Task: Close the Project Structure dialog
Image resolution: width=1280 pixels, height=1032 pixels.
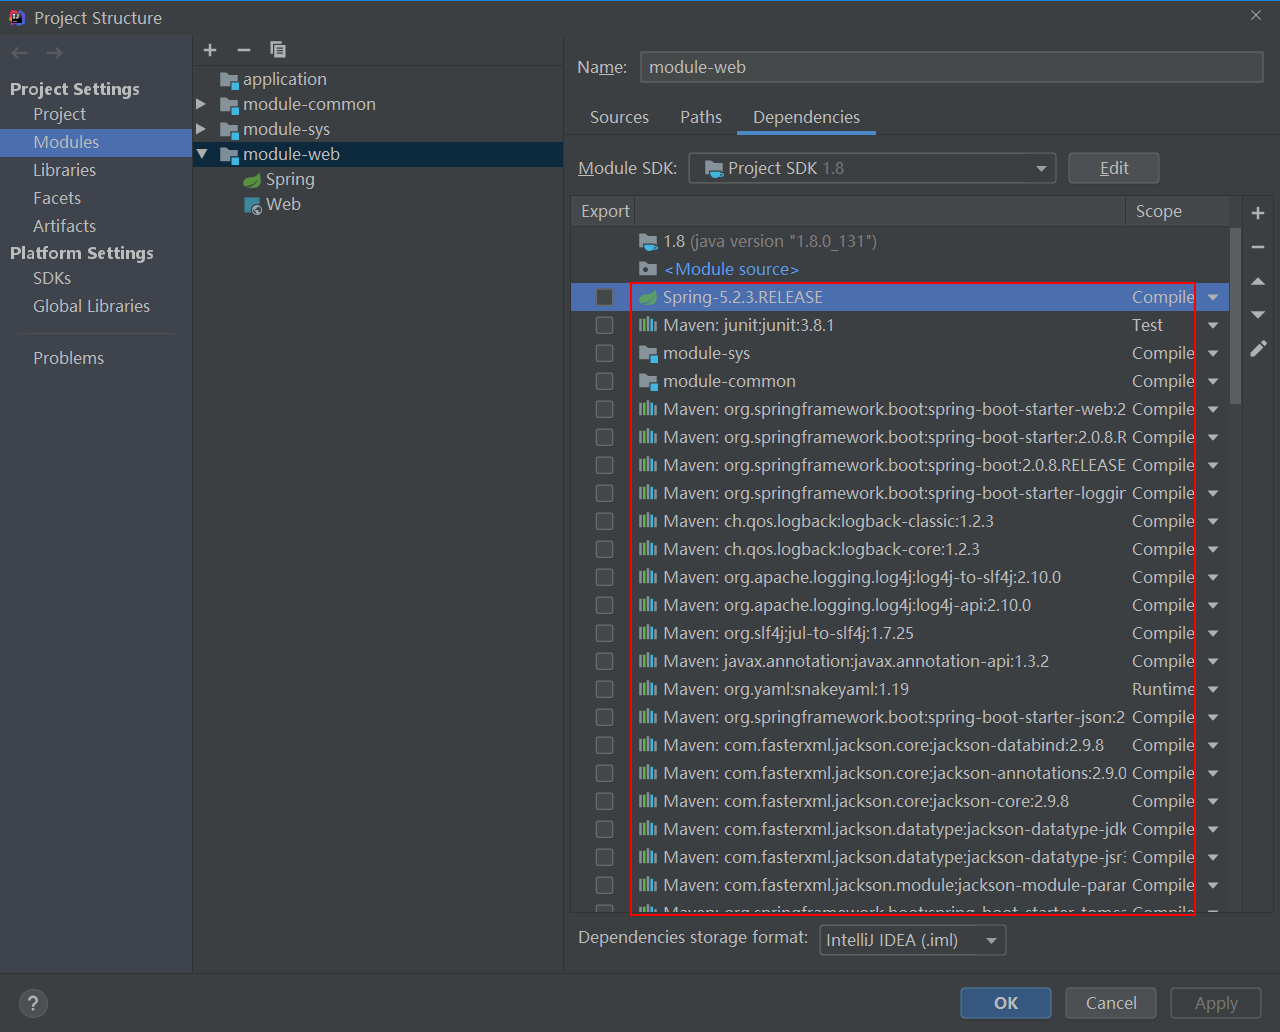Action: (x=1256, y=16)
